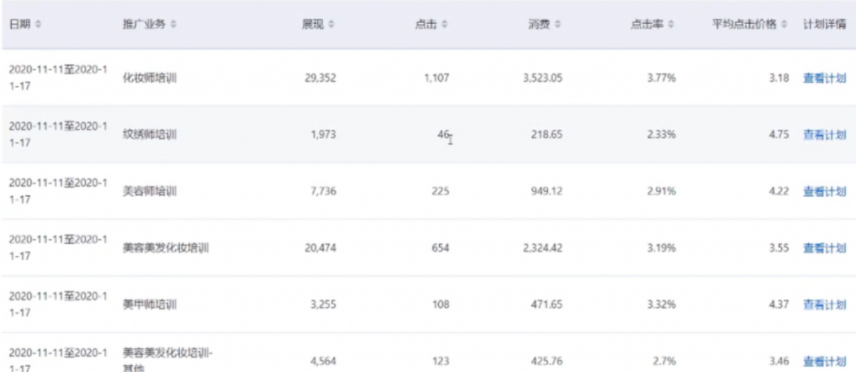This screenshot has width=865, height=372.
Task: Open 查看计划 in the last 其他 row
Action: click(x=824, y=362)
